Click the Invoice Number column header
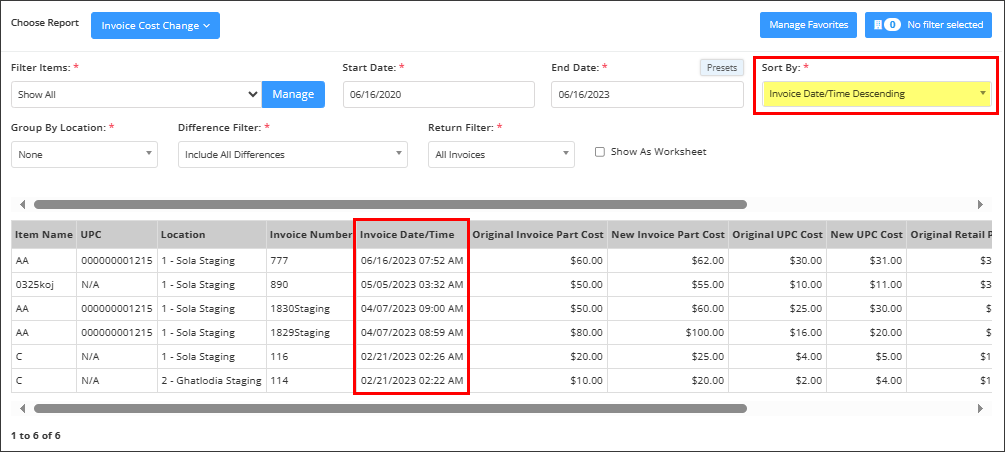 (x=310, y=235)
